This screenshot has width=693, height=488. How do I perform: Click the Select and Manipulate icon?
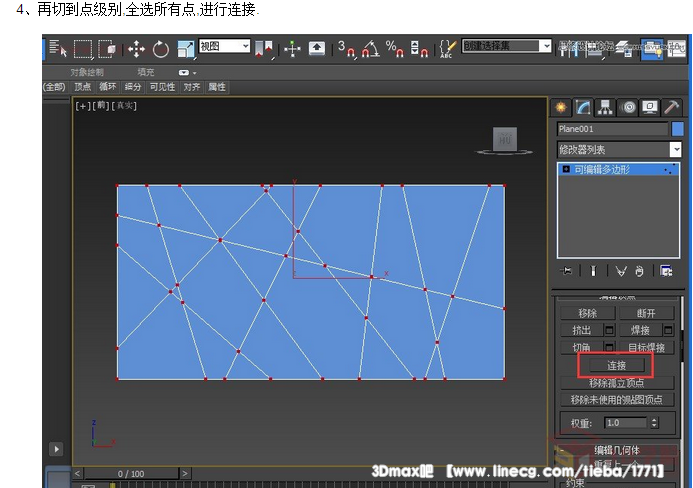[x=292, y=49]
